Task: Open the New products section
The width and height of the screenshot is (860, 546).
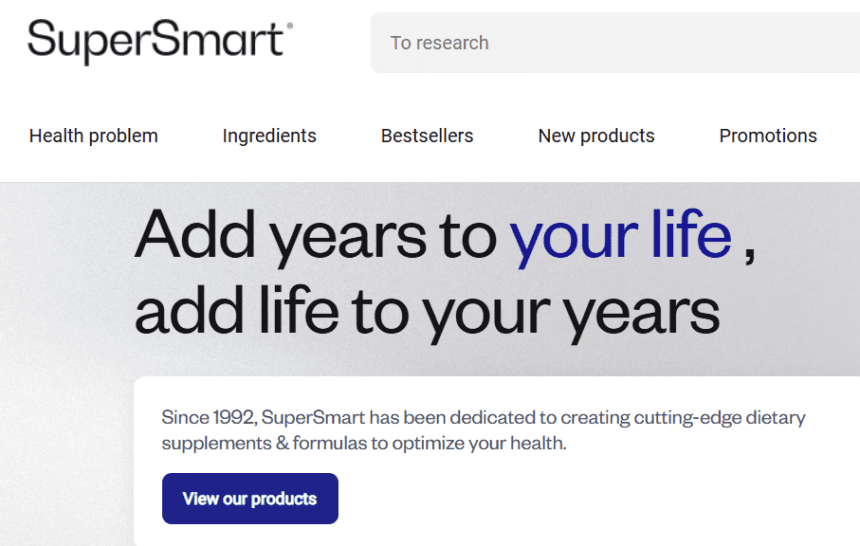Action: tap(596, 136)
